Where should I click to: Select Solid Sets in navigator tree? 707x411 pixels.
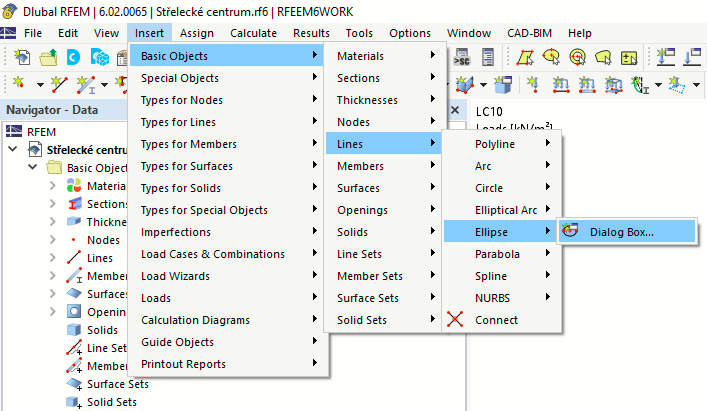point(111,402)
